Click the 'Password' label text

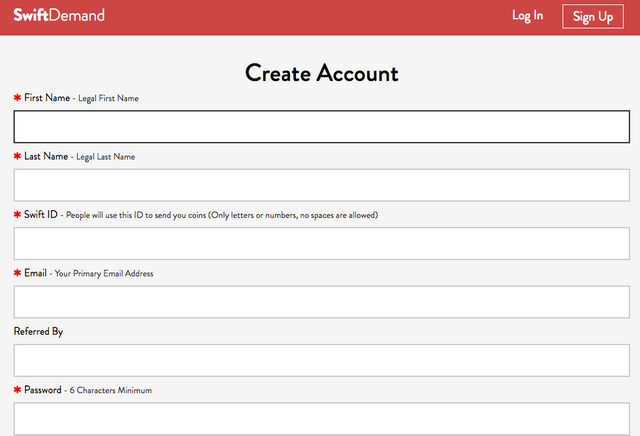pyautogui.click(x=43, y=390)
